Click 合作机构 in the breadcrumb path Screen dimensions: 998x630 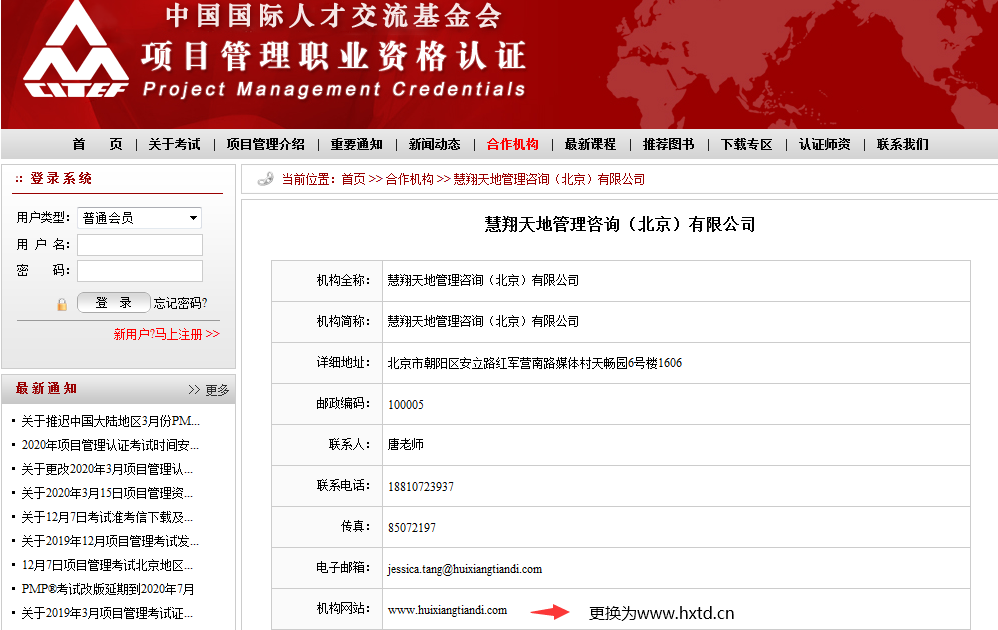point(409,180)
